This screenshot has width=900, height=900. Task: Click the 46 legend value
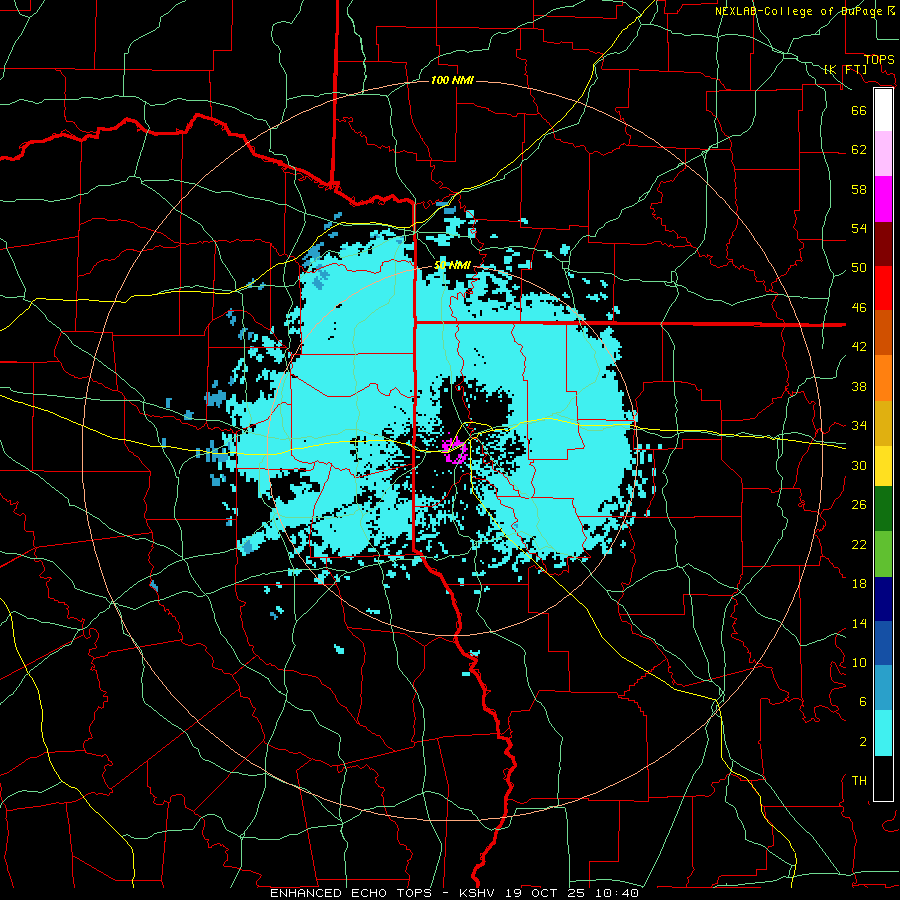click(x=859, y=307)
